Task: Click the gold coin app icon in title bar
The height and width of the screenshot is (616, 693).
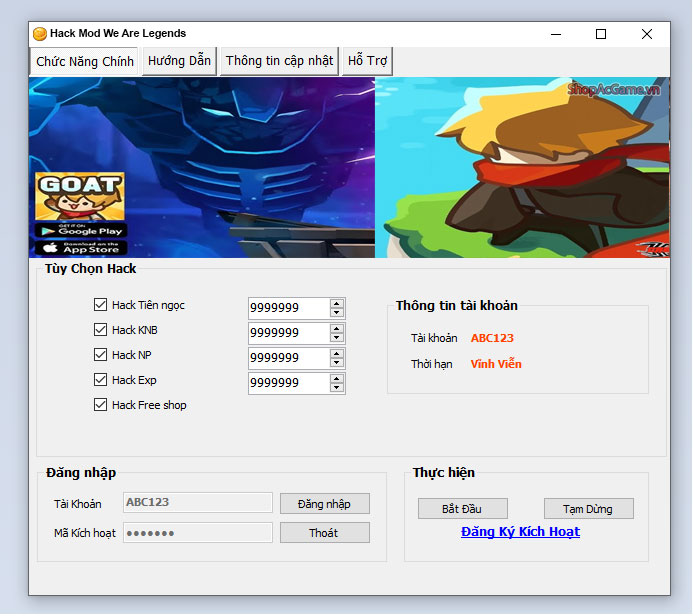Action: coord(40,34)
